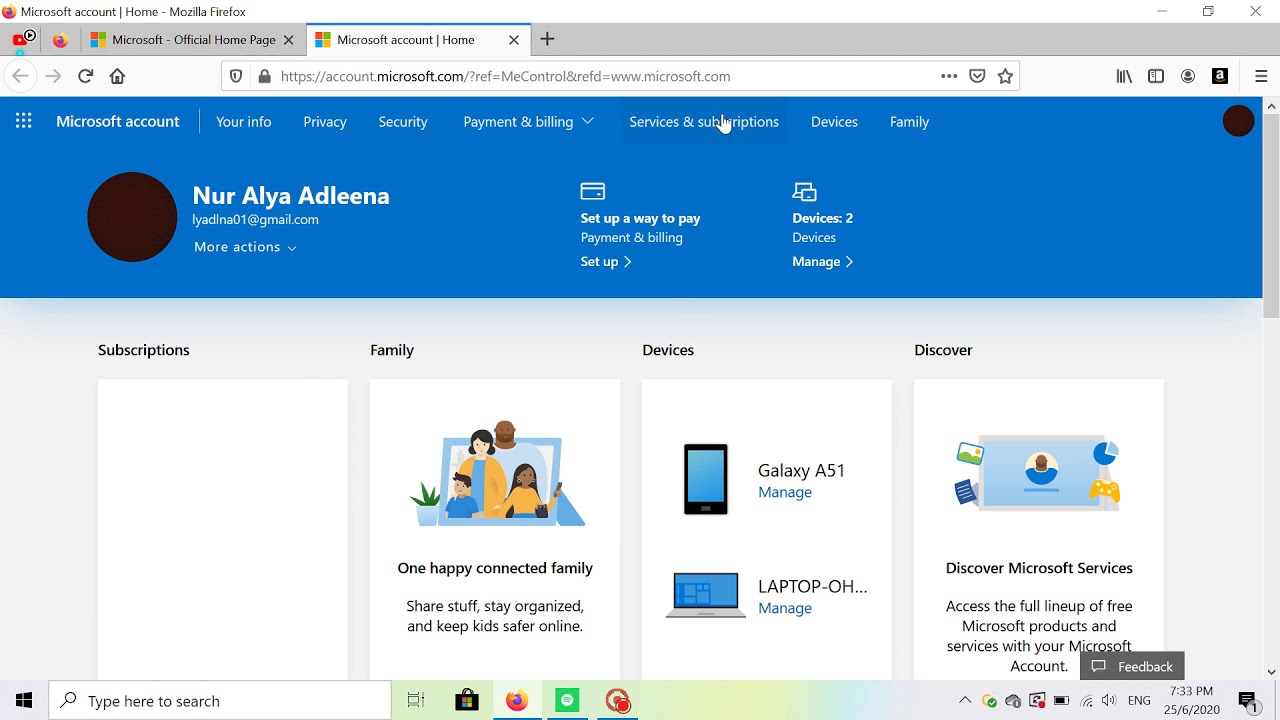Open Firefox library icon

click(x=1124, y=76)
